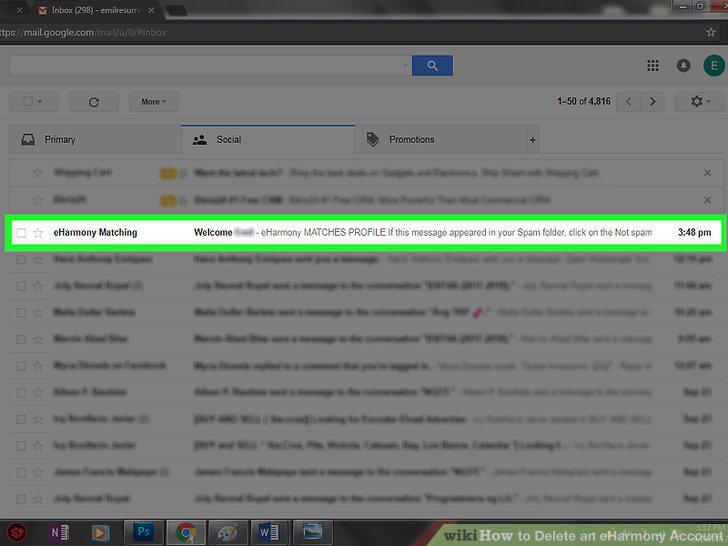This screenshot has height=546, width=728.
Task: Add inbox category with plus button
Action: tap(533, 139)
